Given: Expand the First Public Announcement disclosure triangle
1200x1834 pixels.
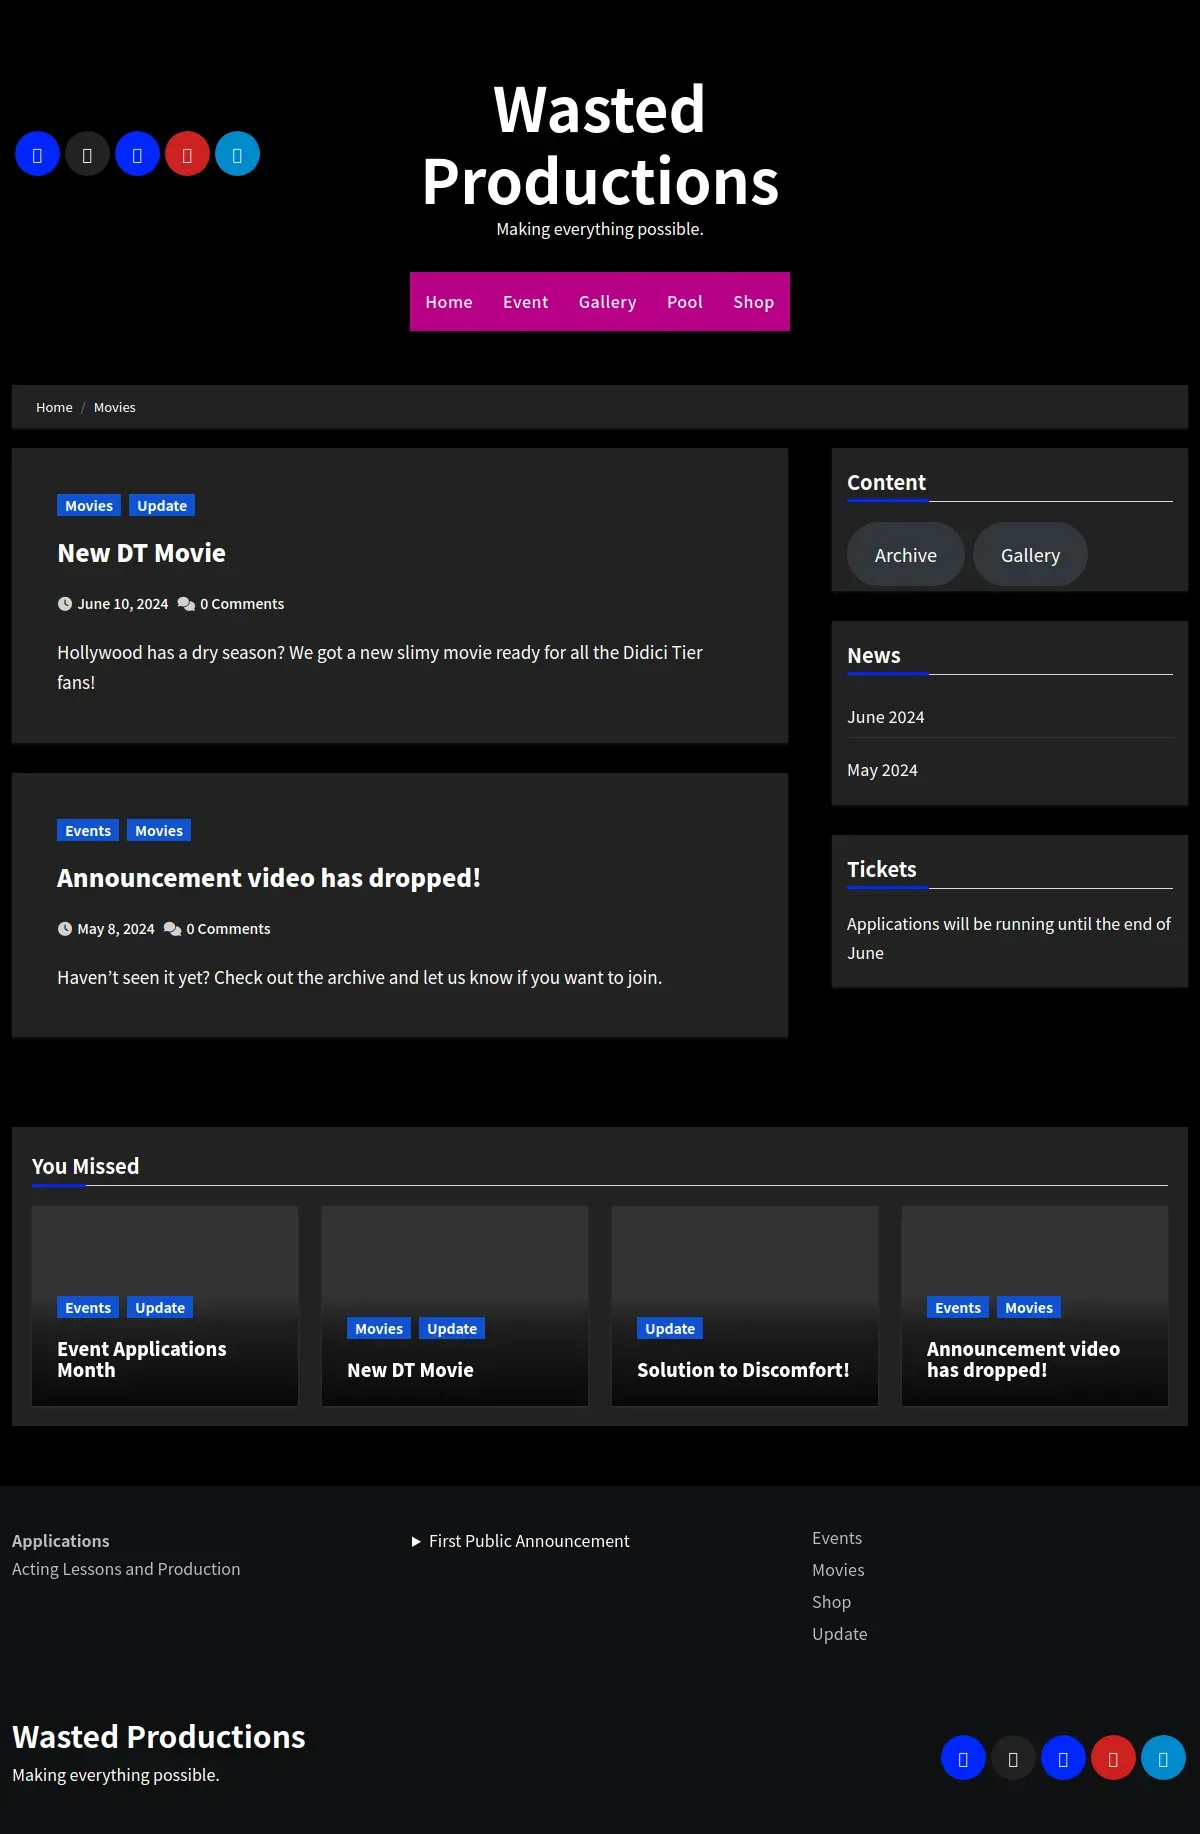Looking at the screenshot, I should click(x=416, y=1541).
